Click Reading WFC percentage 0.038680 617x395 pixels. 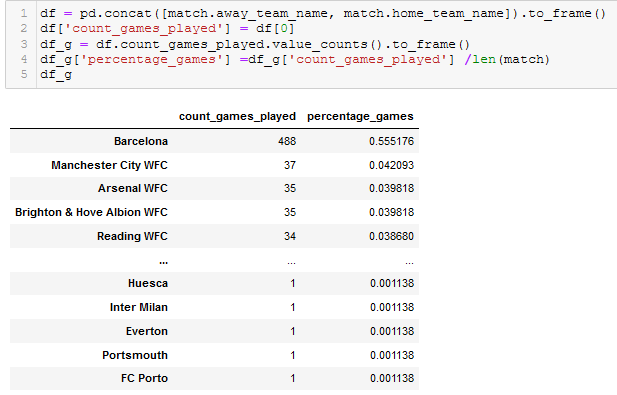point(391,236)
